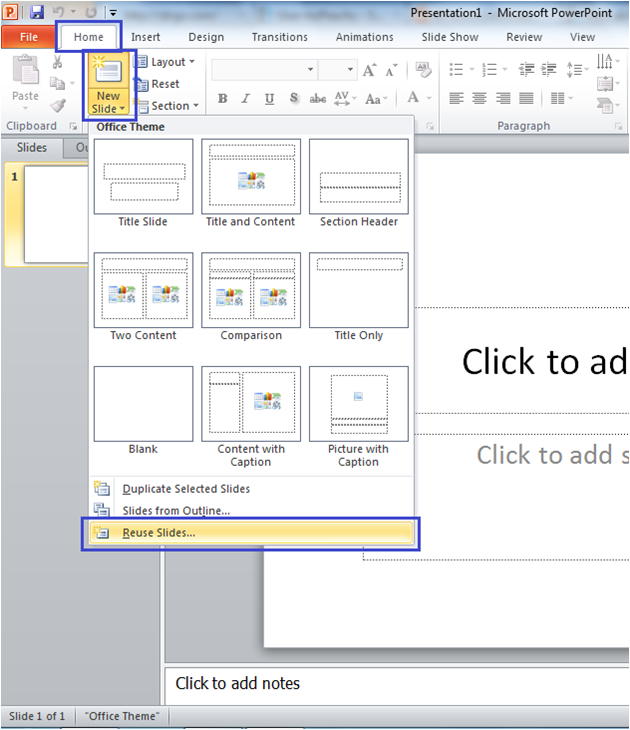630x730 pixels.
Task: Justify the paragraph text
Action: [526, 98]
